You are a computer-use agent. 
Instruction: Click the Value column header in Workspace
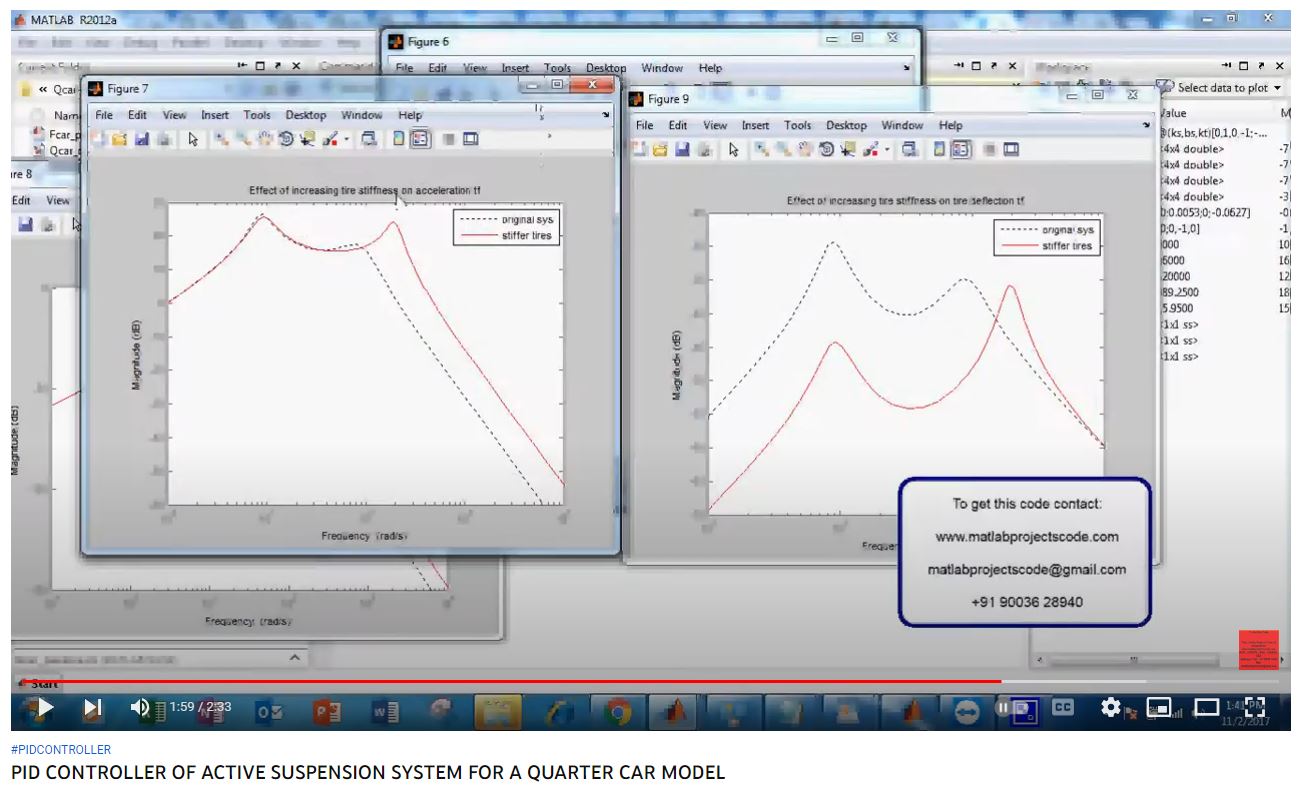[1172, 113]
